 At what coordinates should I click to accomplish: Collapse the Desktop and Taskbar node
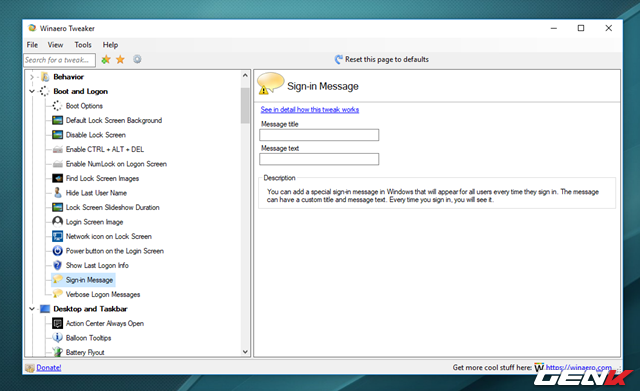[32, 309]
